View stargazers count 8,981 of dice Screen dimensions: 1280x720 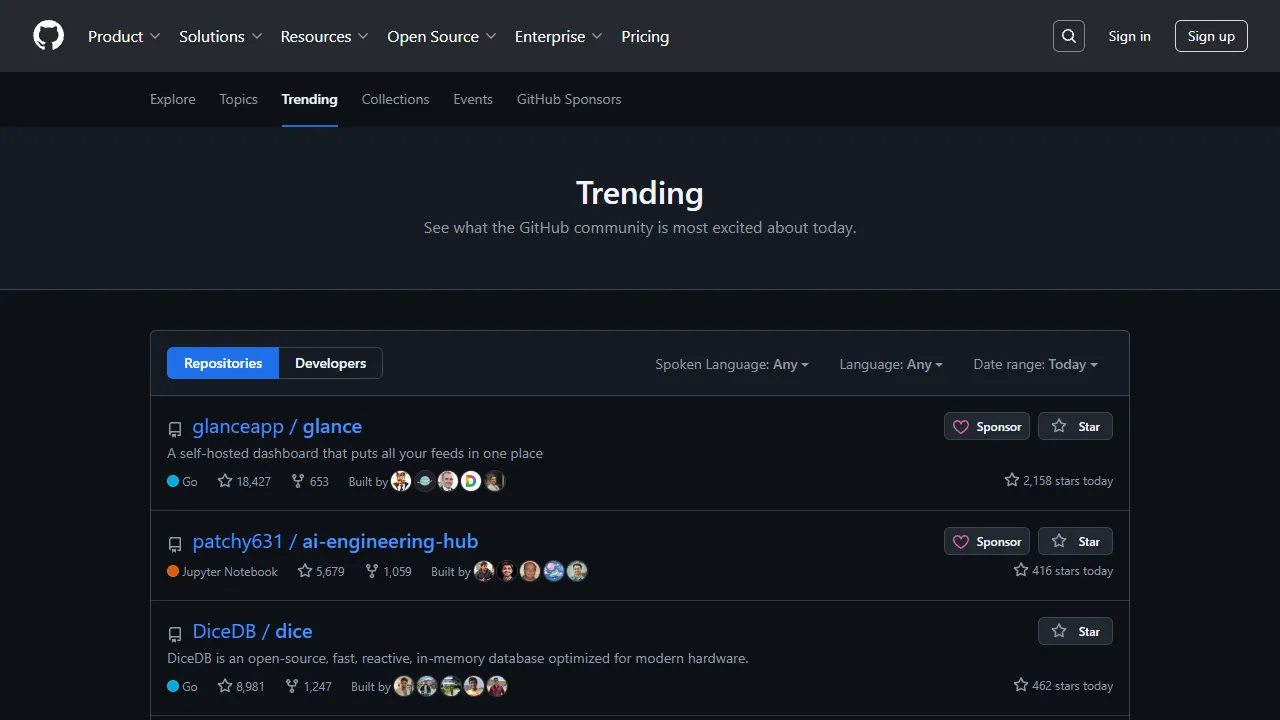(241, 686)
